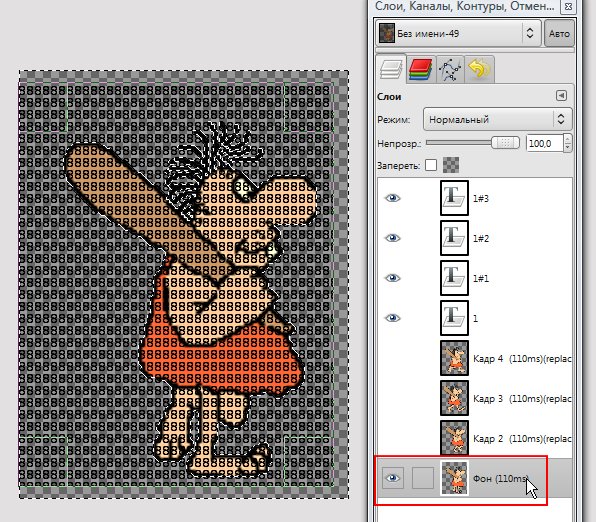Select the 'Фон (110ms)' layer name
Image resolution: width=596 pixels, height=522 pixels.
point(501,478)
